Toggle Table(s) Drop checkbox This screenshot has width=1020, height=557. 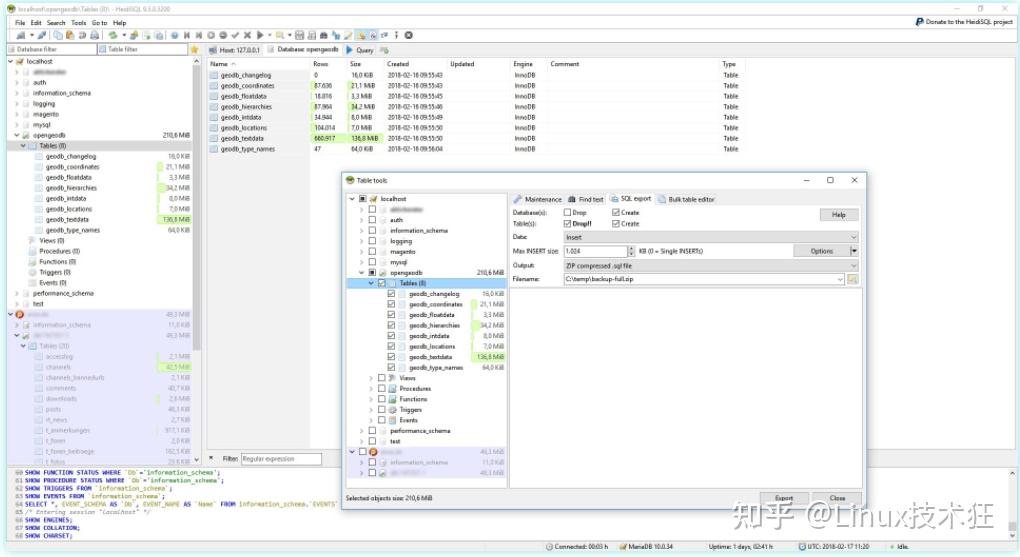[567, 224]
